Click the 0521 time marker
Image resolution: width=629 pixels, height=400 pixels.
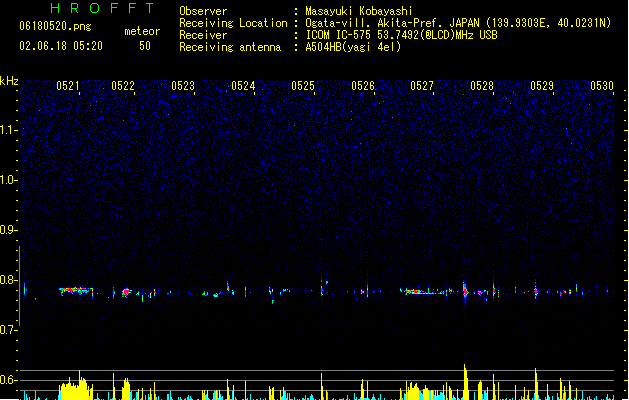click(x=68, y=86)
